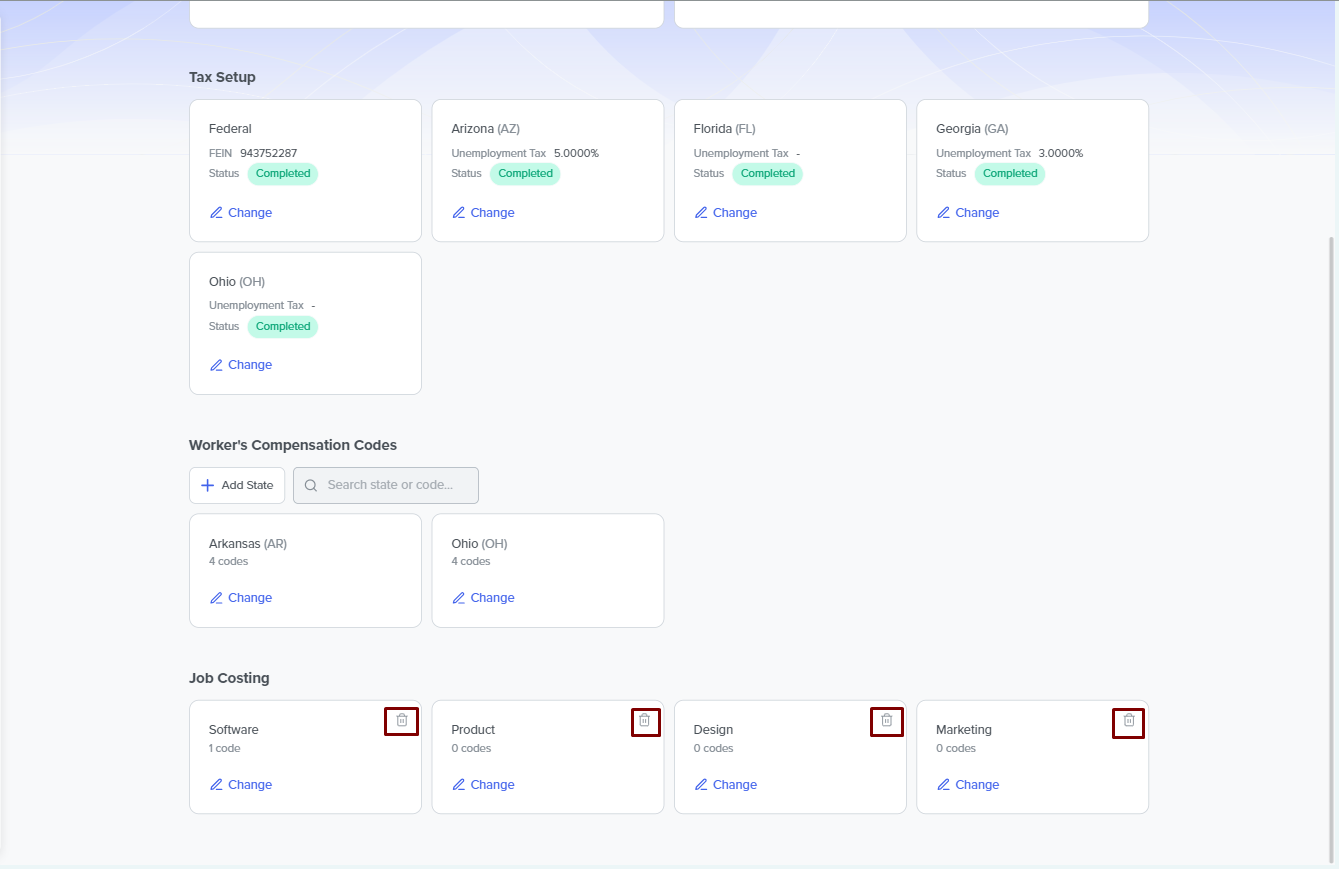Click trash icon on Product card
The image size is (1339, 869).
click(x=645, y=721)
